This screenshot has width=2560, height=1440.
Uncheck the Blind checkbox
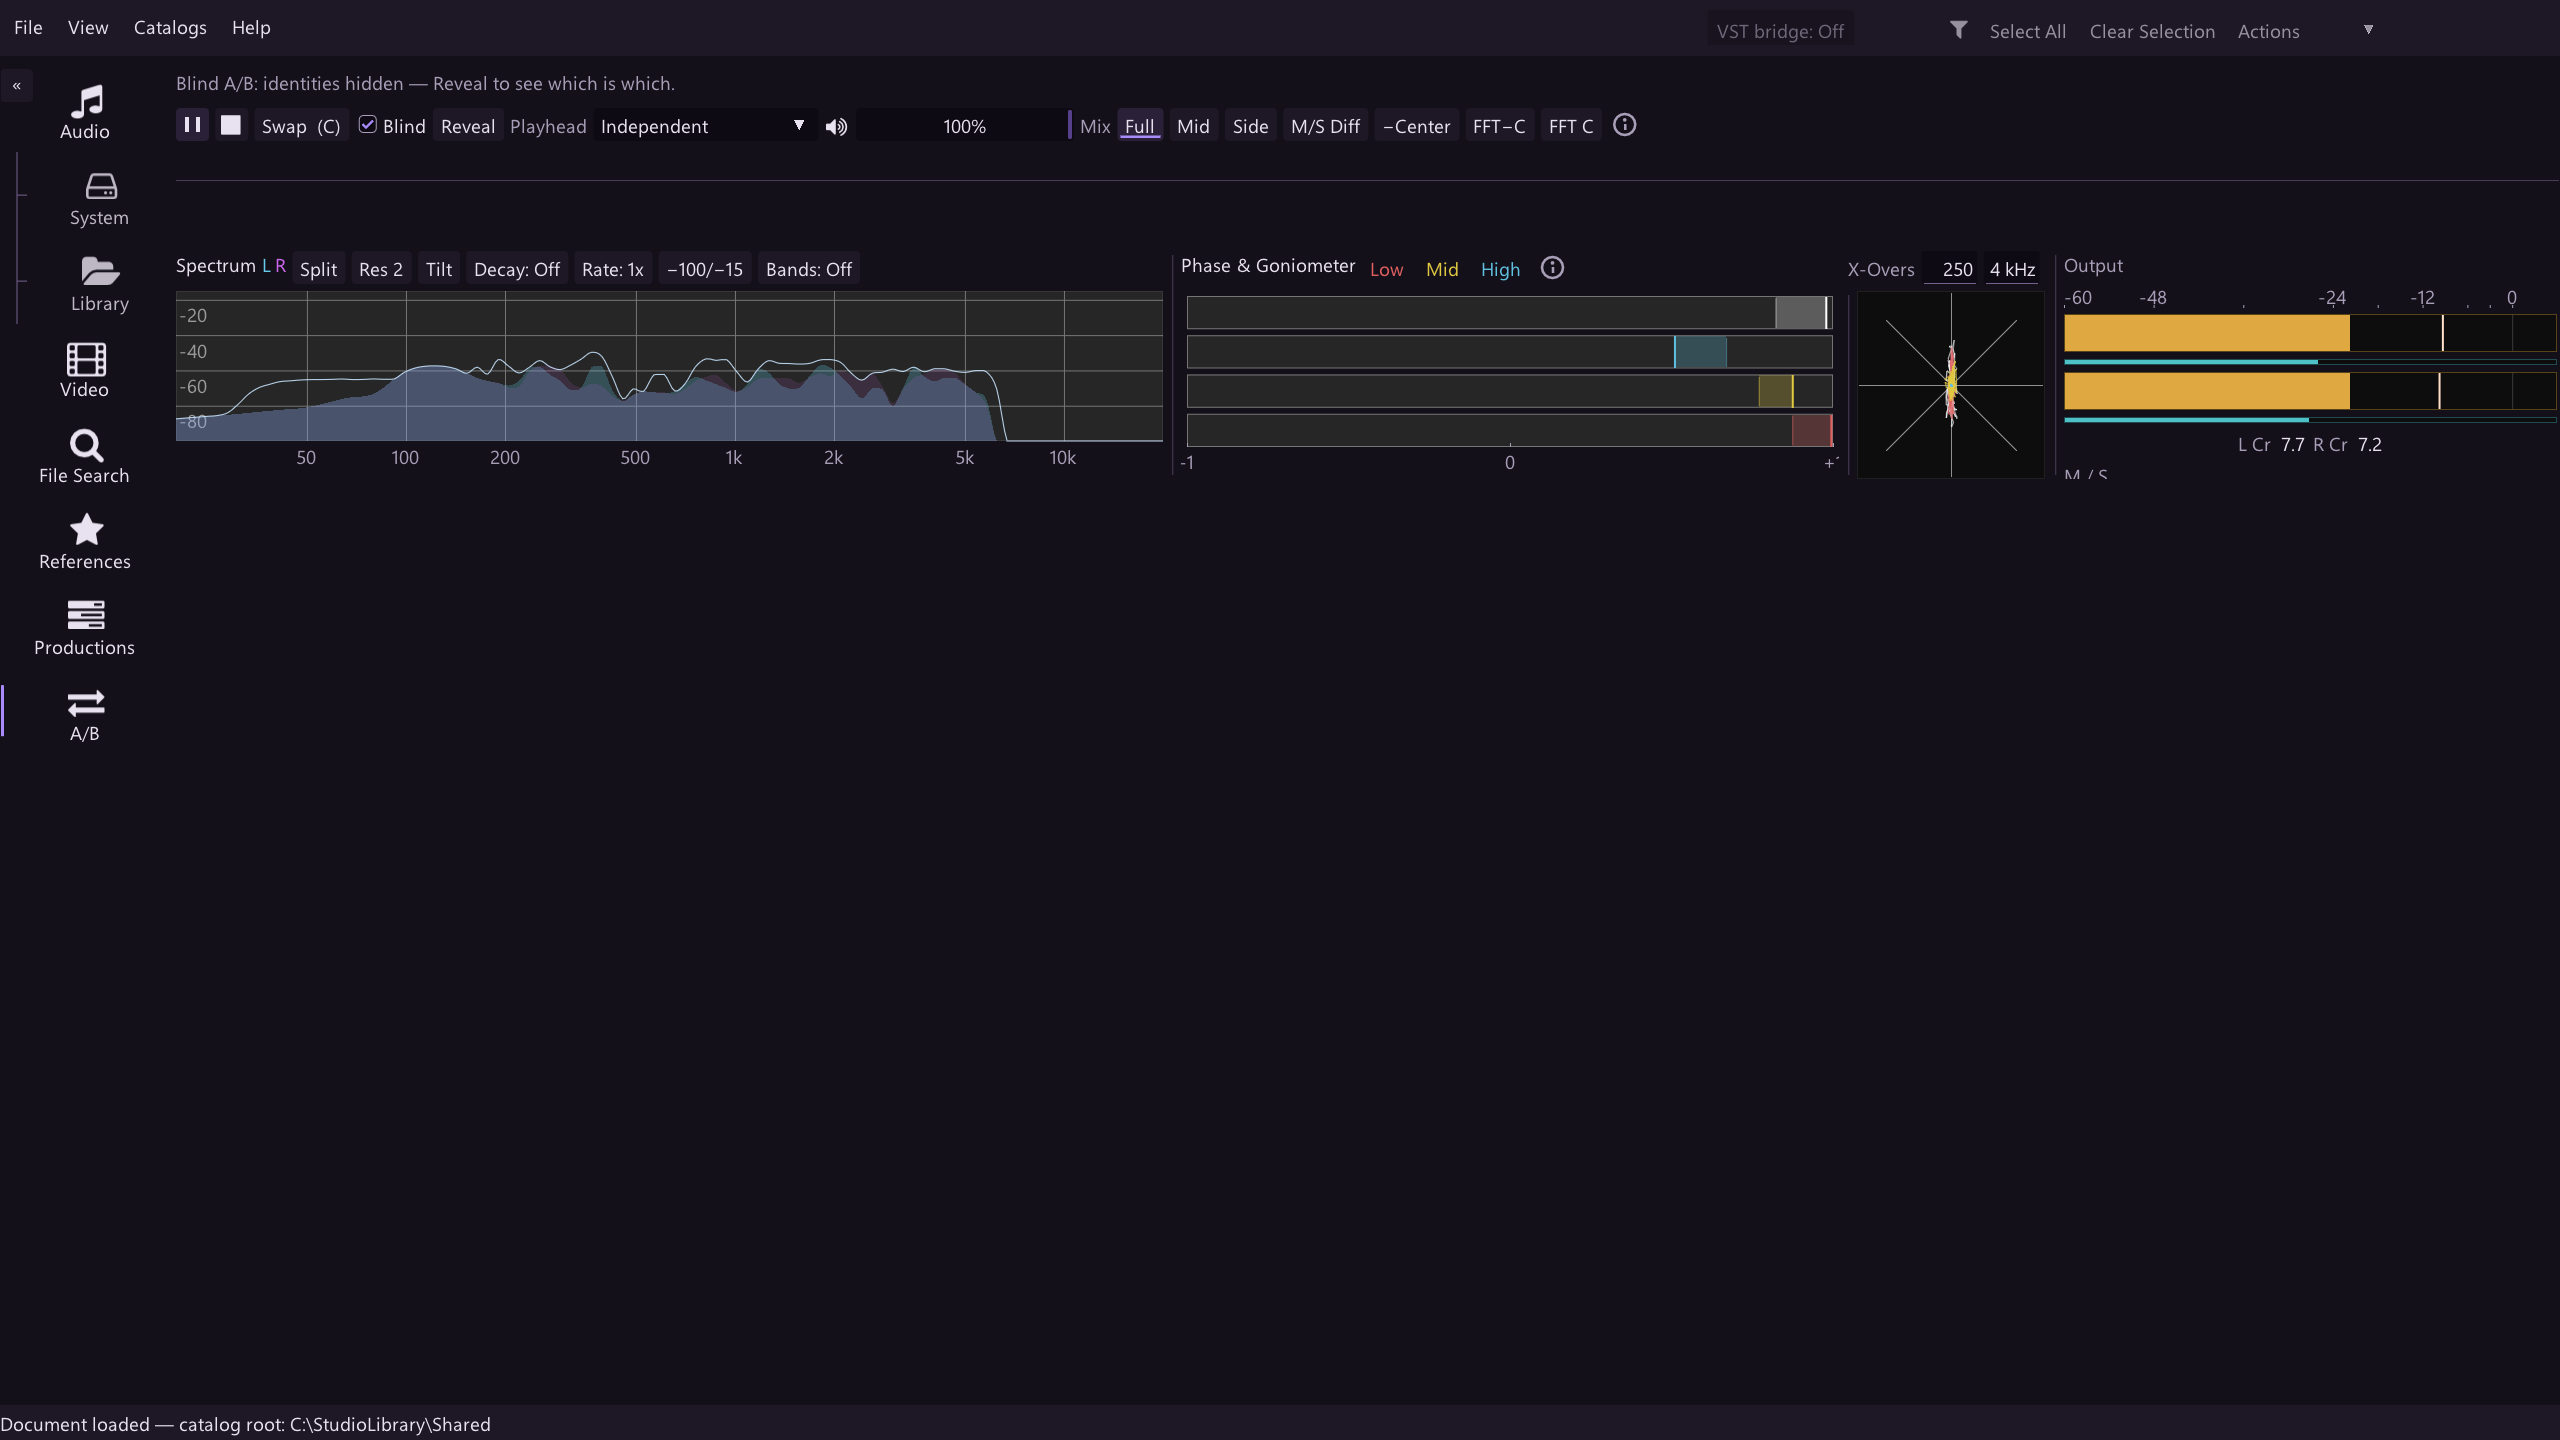(x=368, y=125)
